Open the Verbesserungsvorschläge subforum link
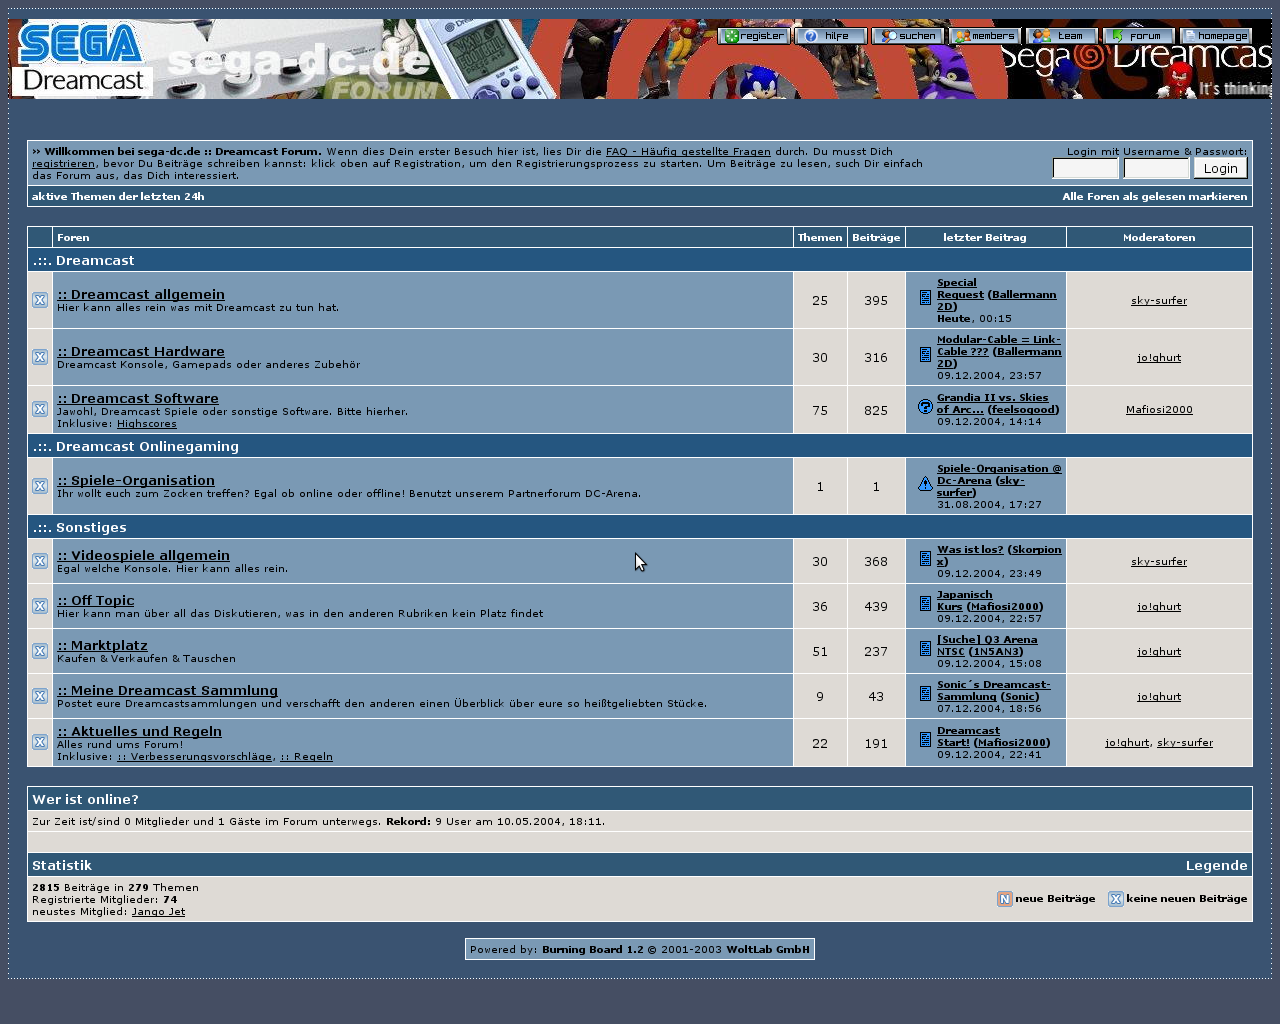1280x1024 pixels. click(194, 757)
